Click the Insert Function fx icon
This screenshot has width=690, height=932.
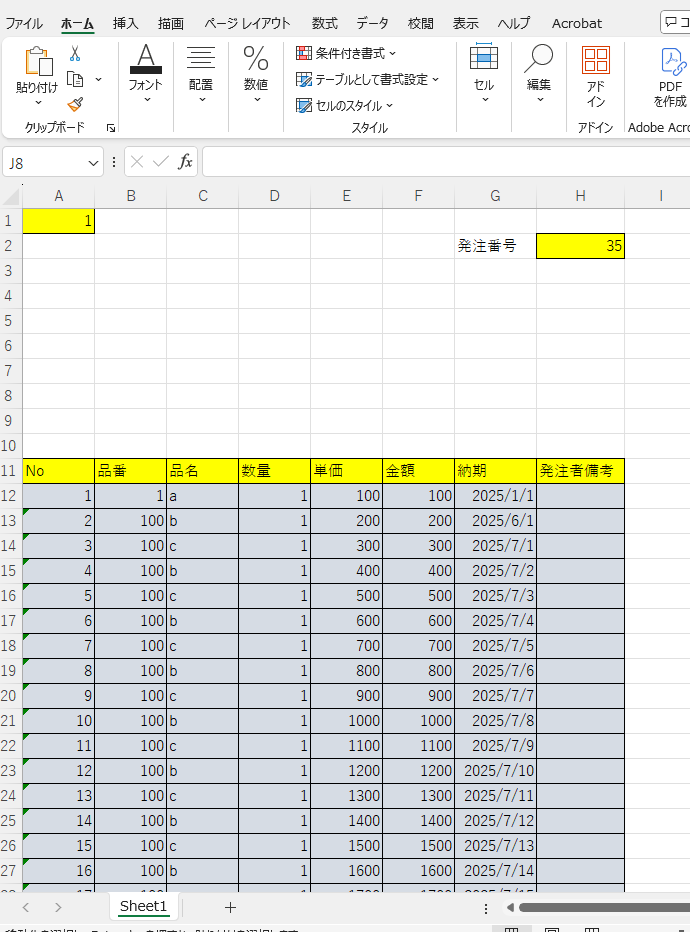(185, 162)
